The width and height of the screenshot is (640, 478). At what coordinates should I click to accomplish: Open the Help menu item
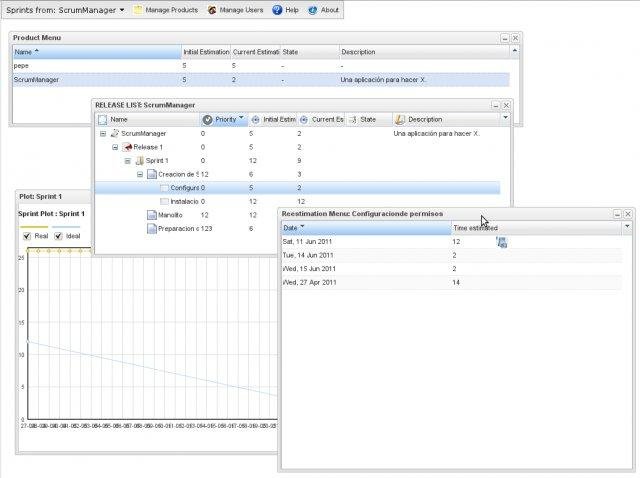coord(285,10)
